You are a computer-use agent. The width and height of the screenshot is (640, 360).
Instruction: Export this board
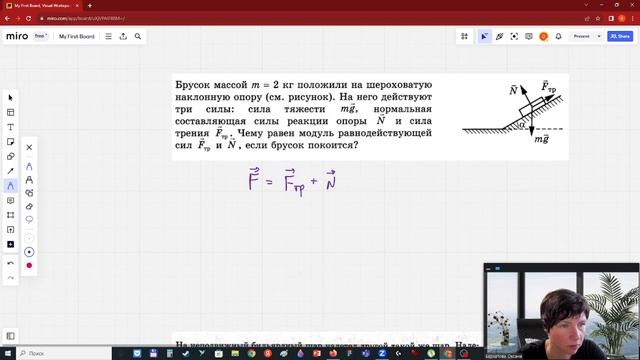123,36
